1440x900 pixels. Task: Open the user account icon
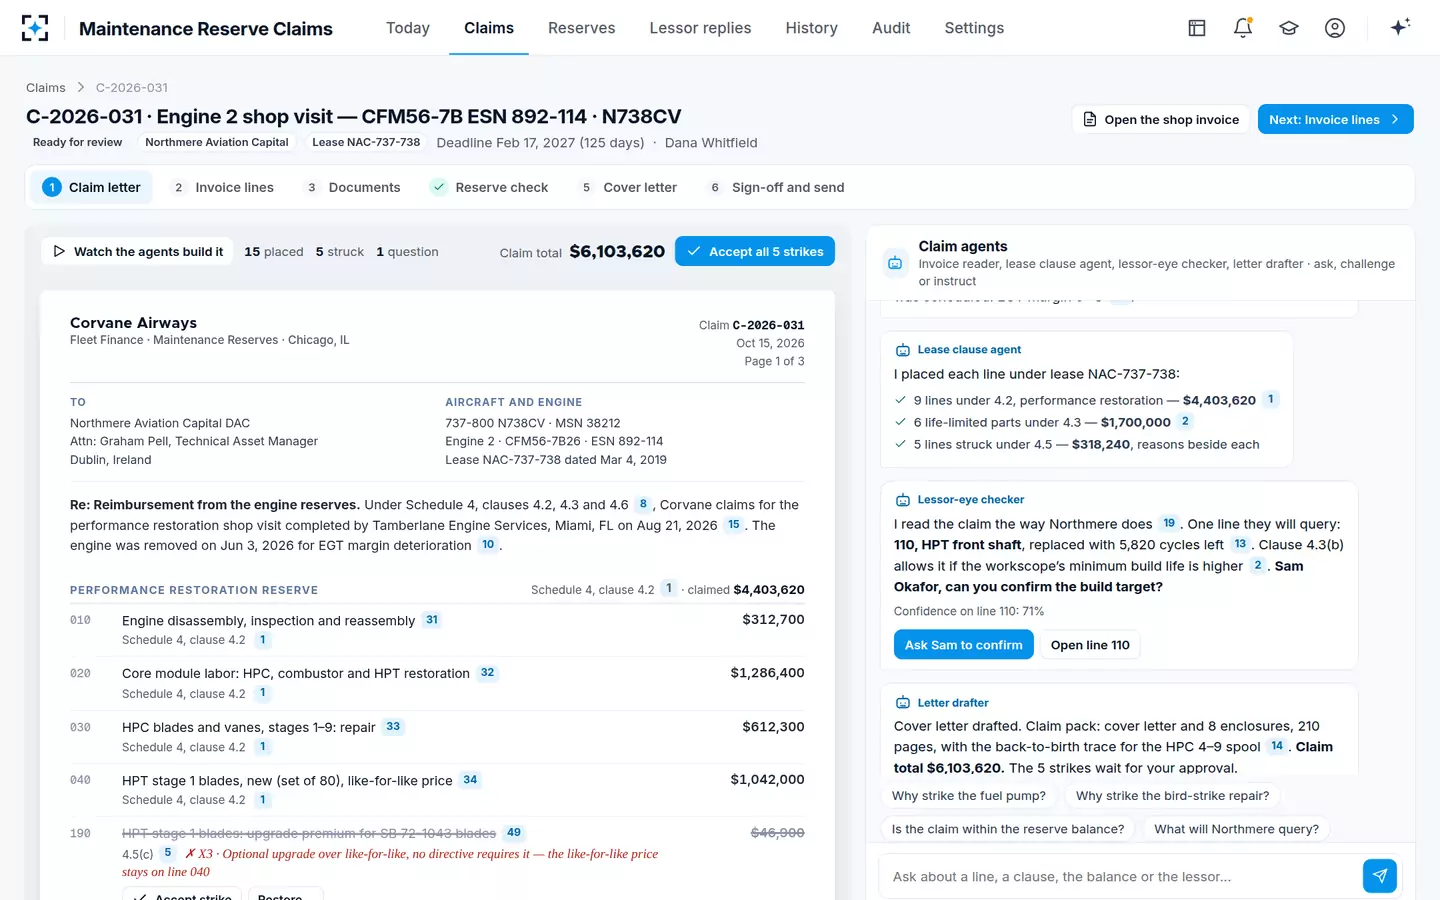tap(1335, 28)
